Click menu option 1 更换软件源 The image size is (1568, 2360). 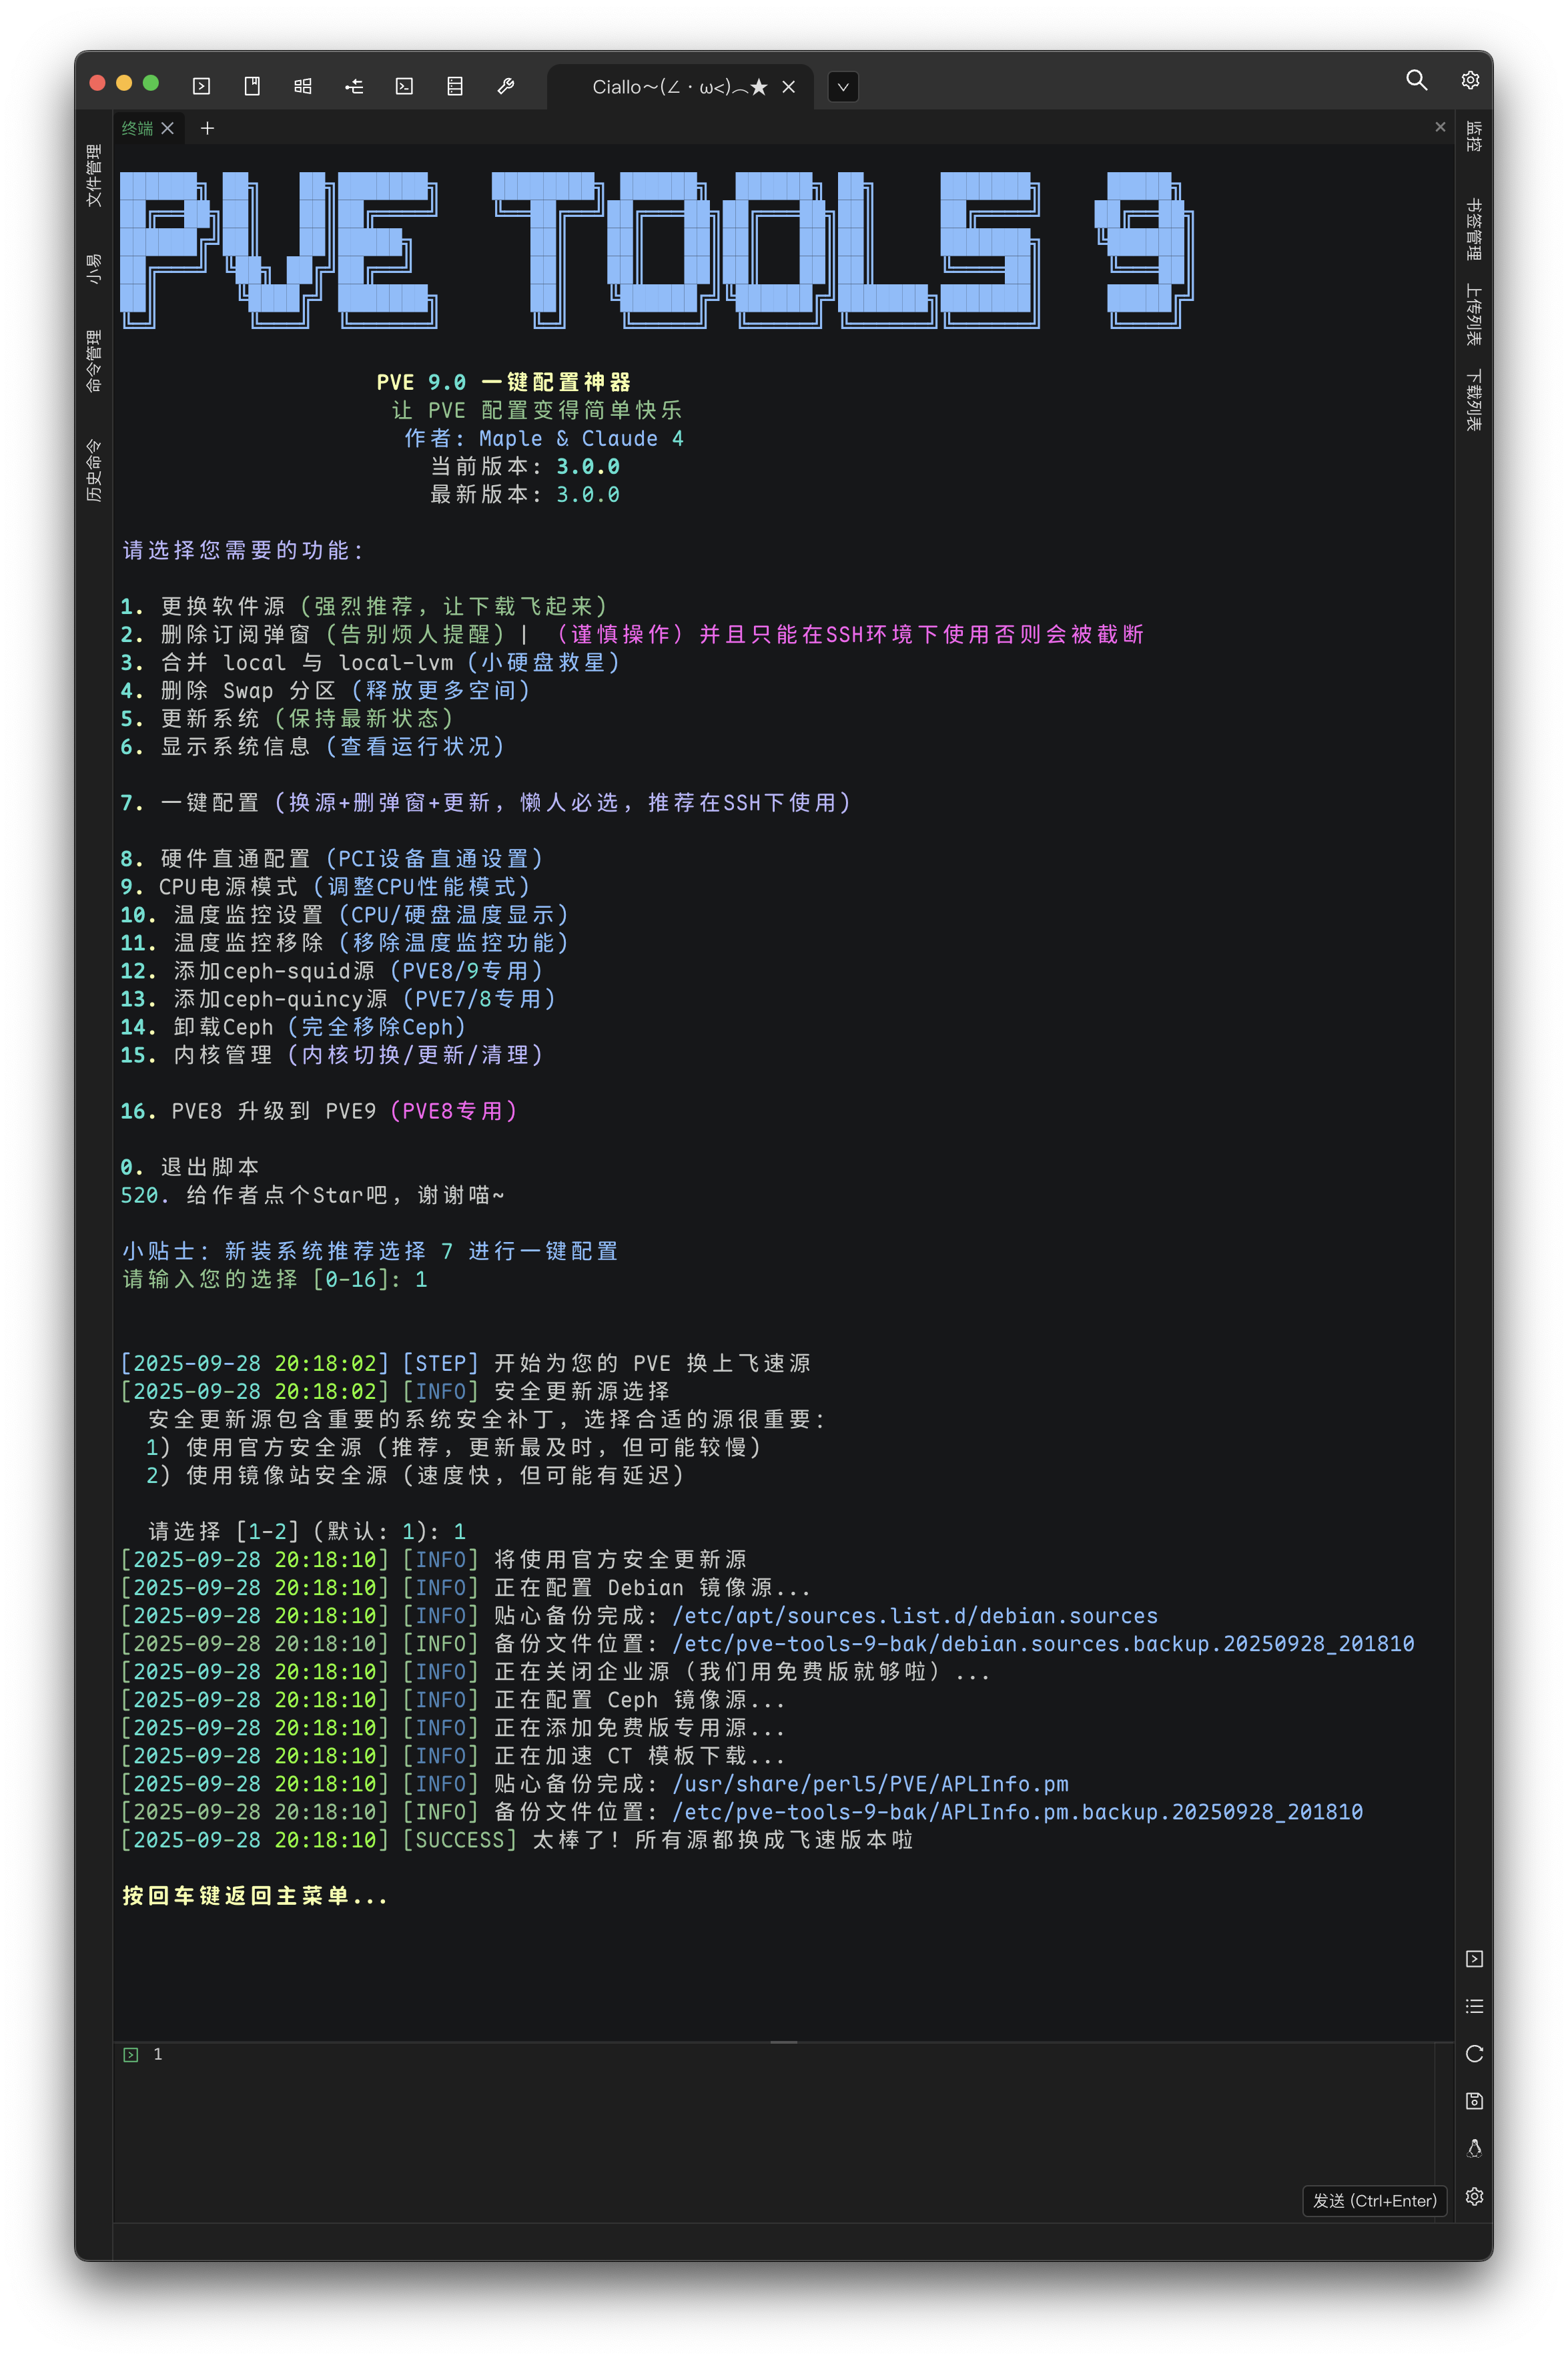pyautogui.click(x=364, y=606)
